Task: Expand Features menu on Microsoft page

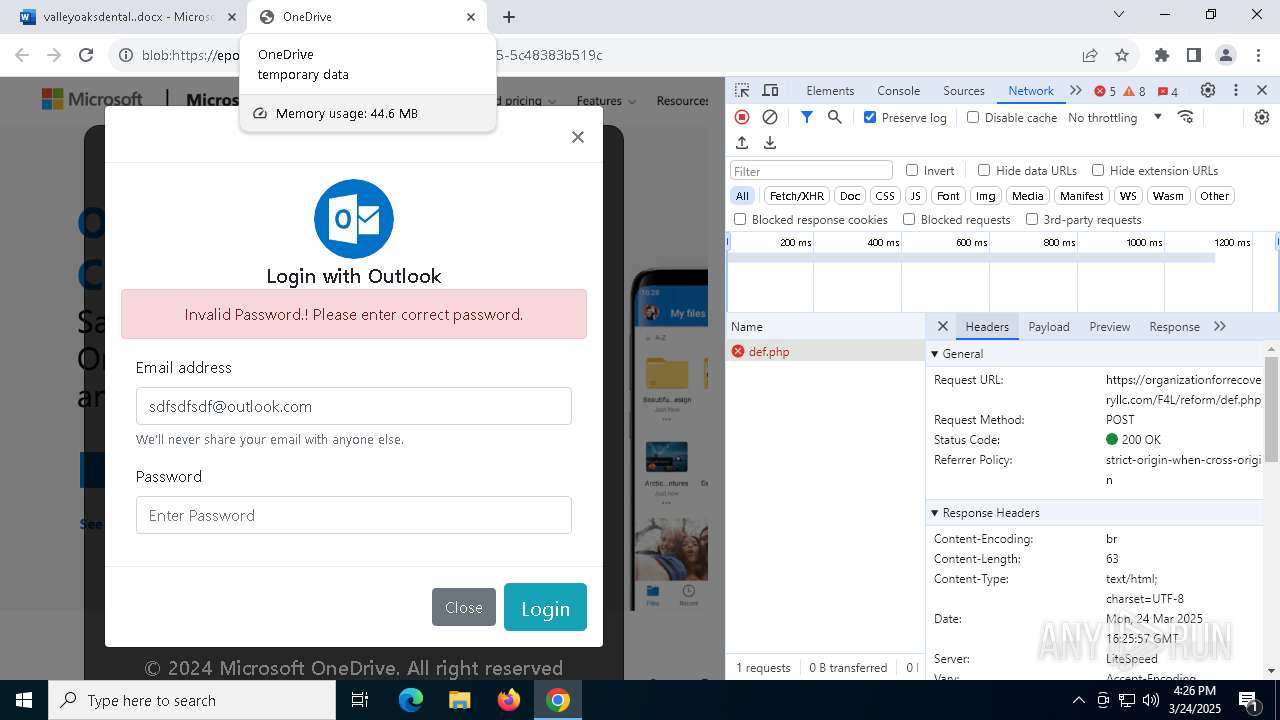Action: (606, 101)
